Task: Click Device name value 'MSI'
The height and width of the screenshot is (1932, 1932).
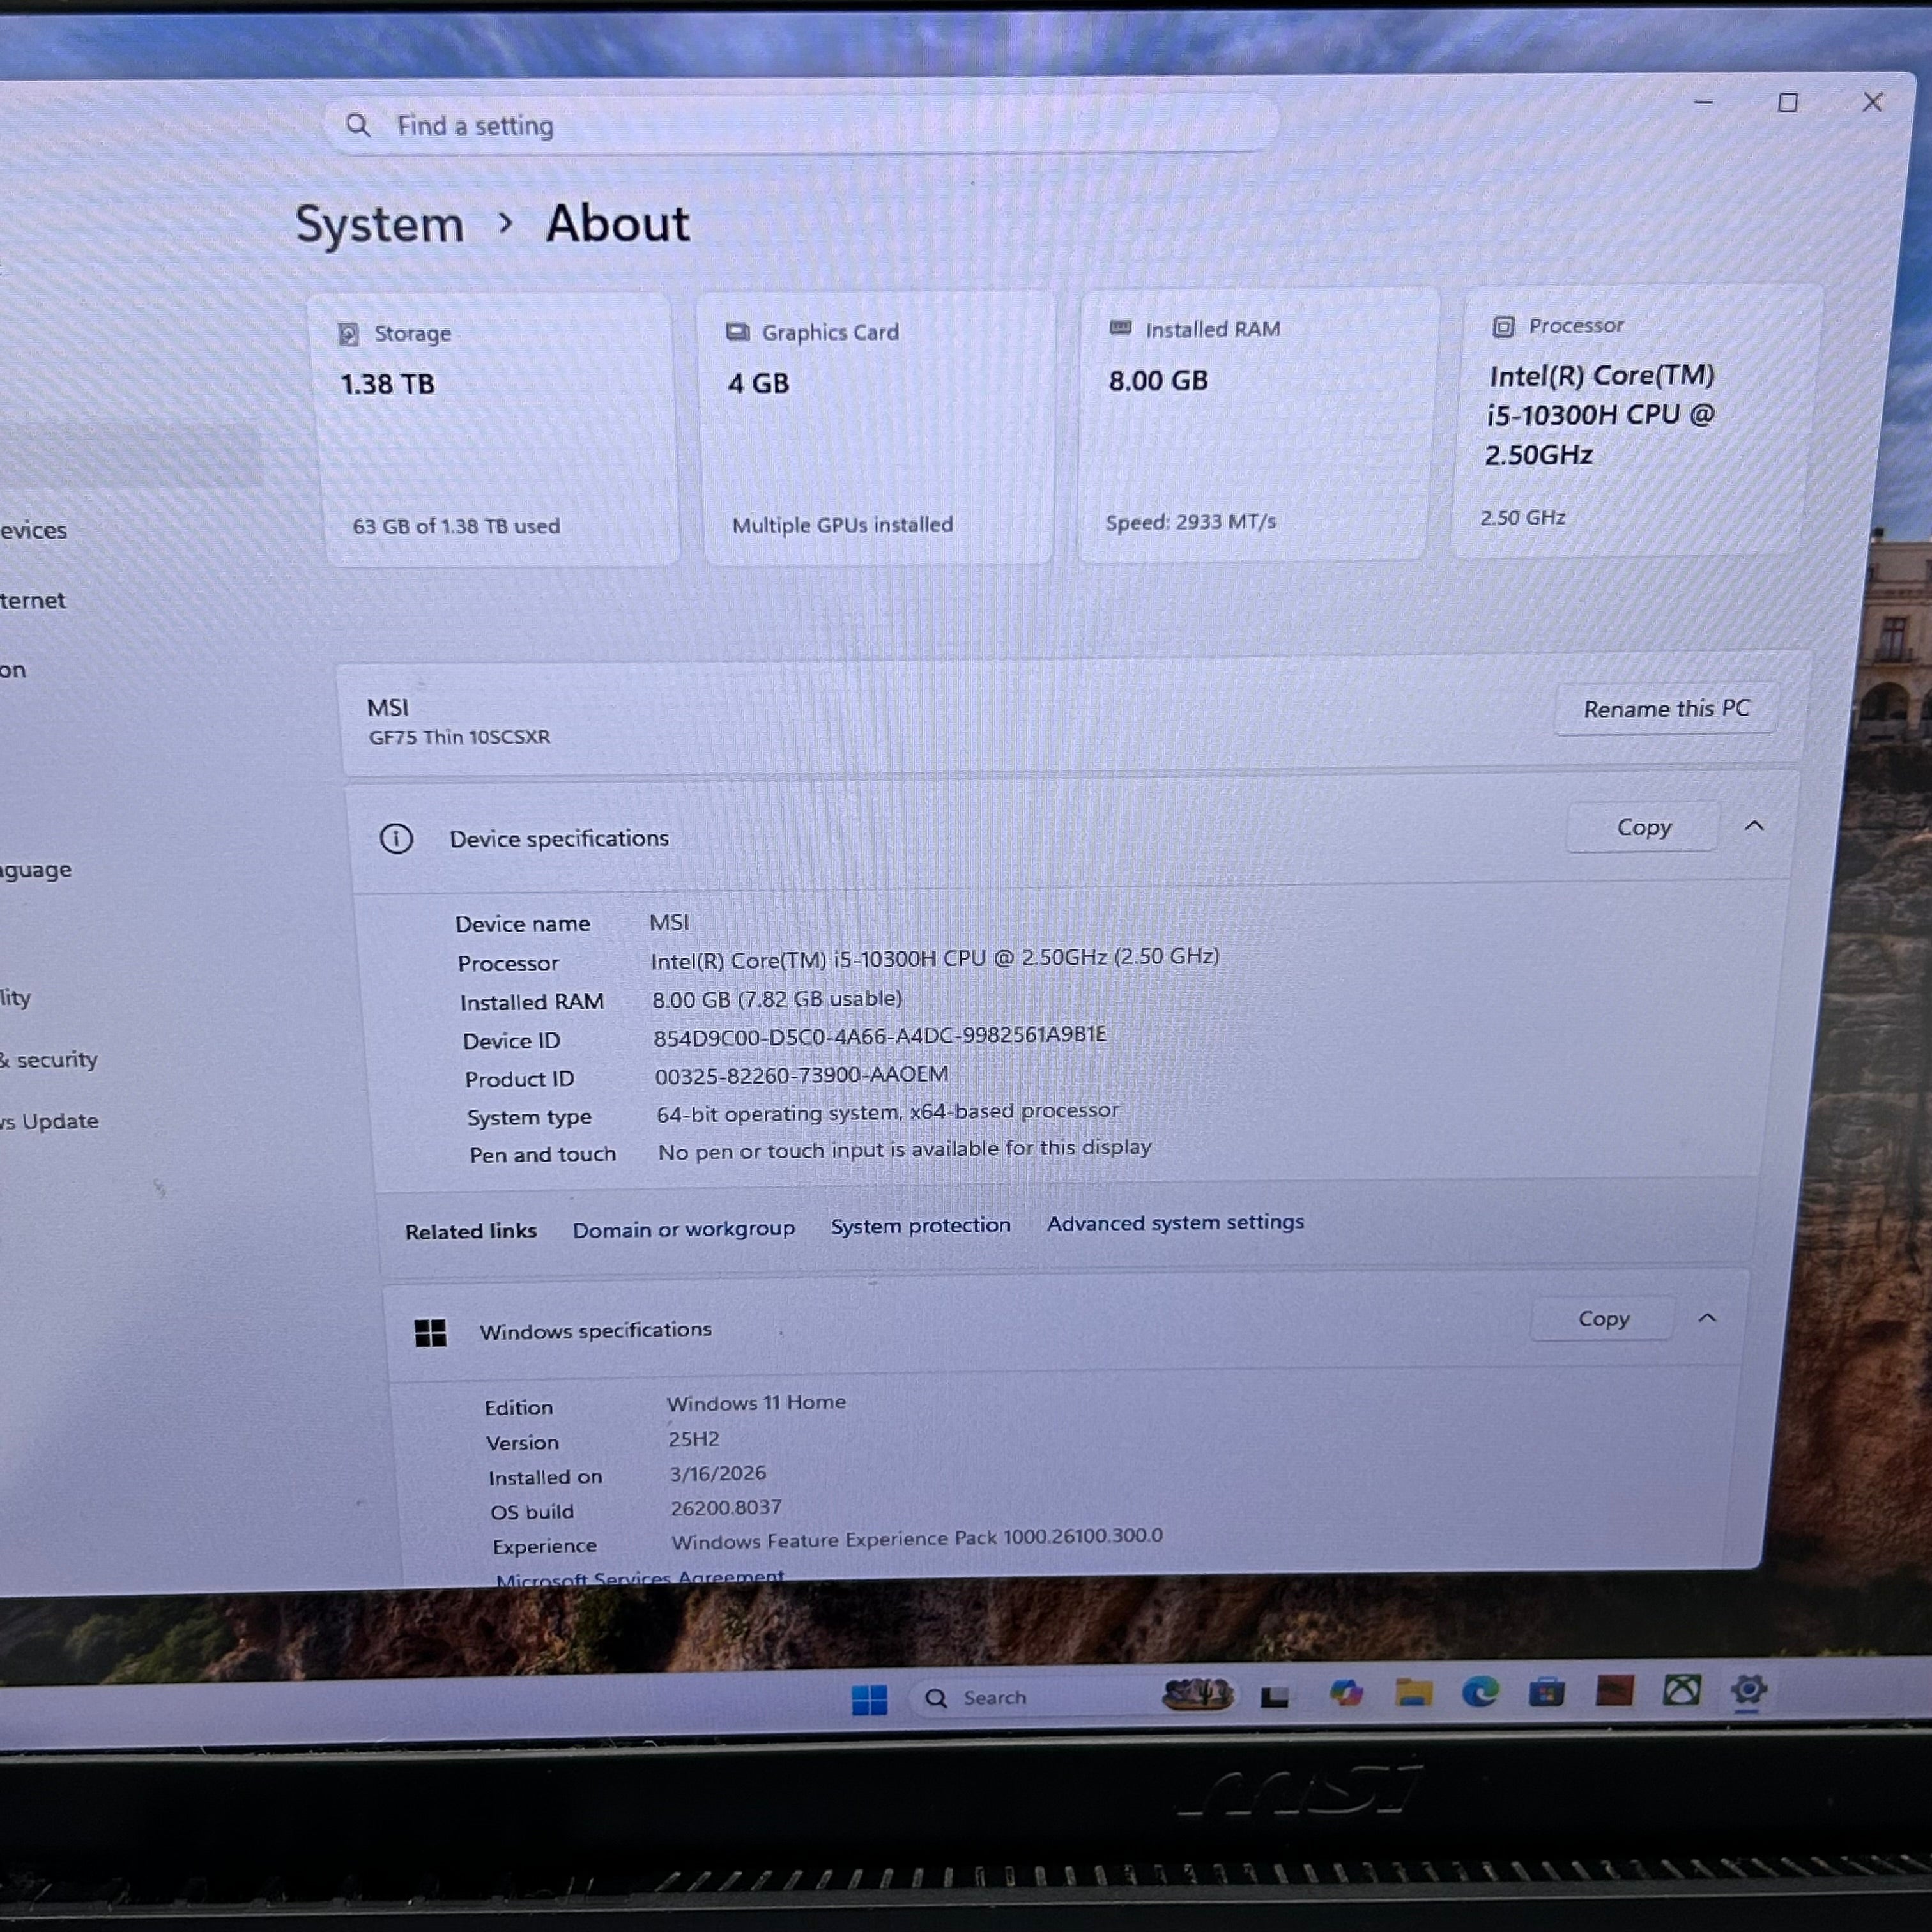Action: tap(669, 922)
